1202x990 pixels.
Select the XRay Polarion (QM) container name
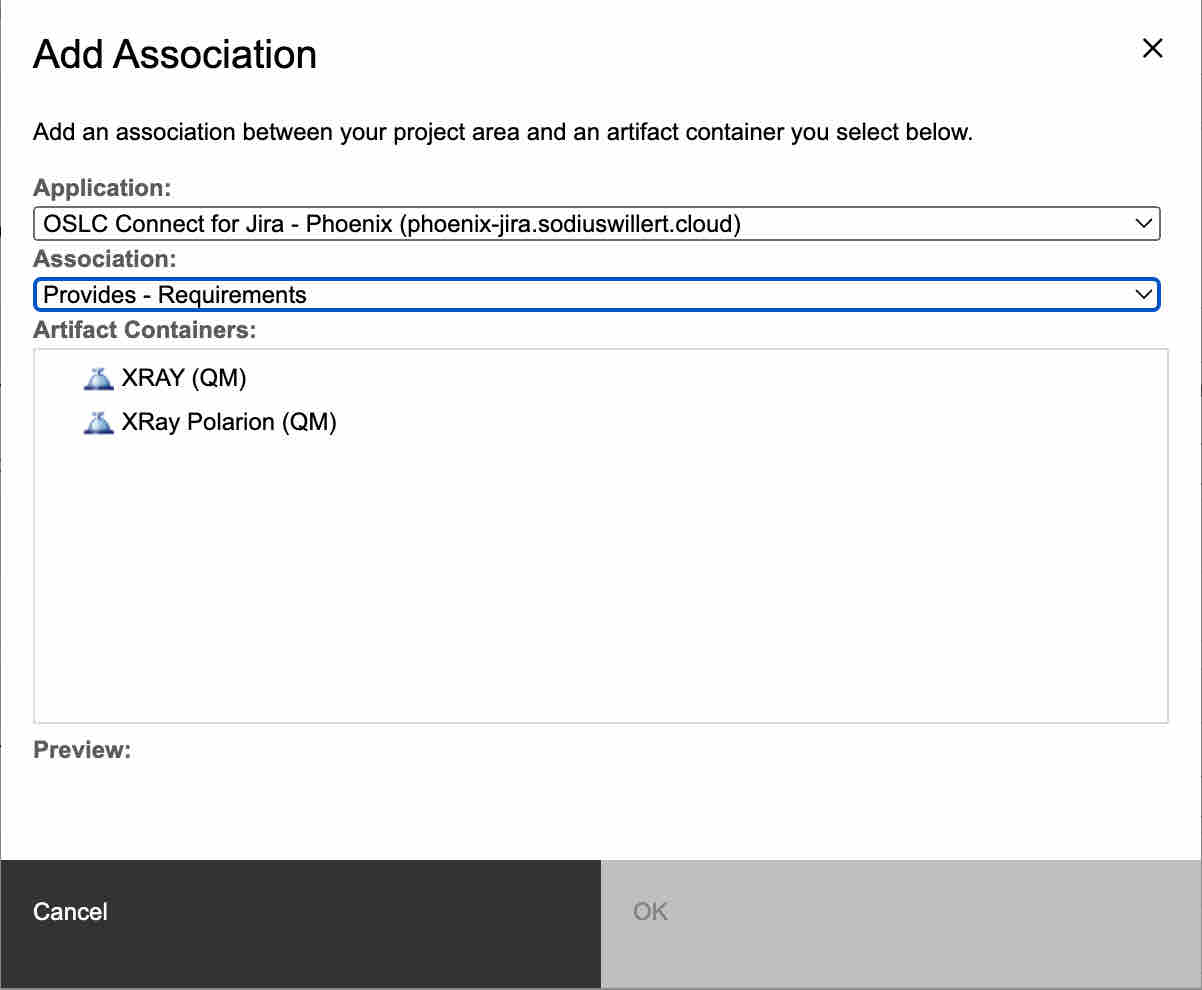pos(228,422)
